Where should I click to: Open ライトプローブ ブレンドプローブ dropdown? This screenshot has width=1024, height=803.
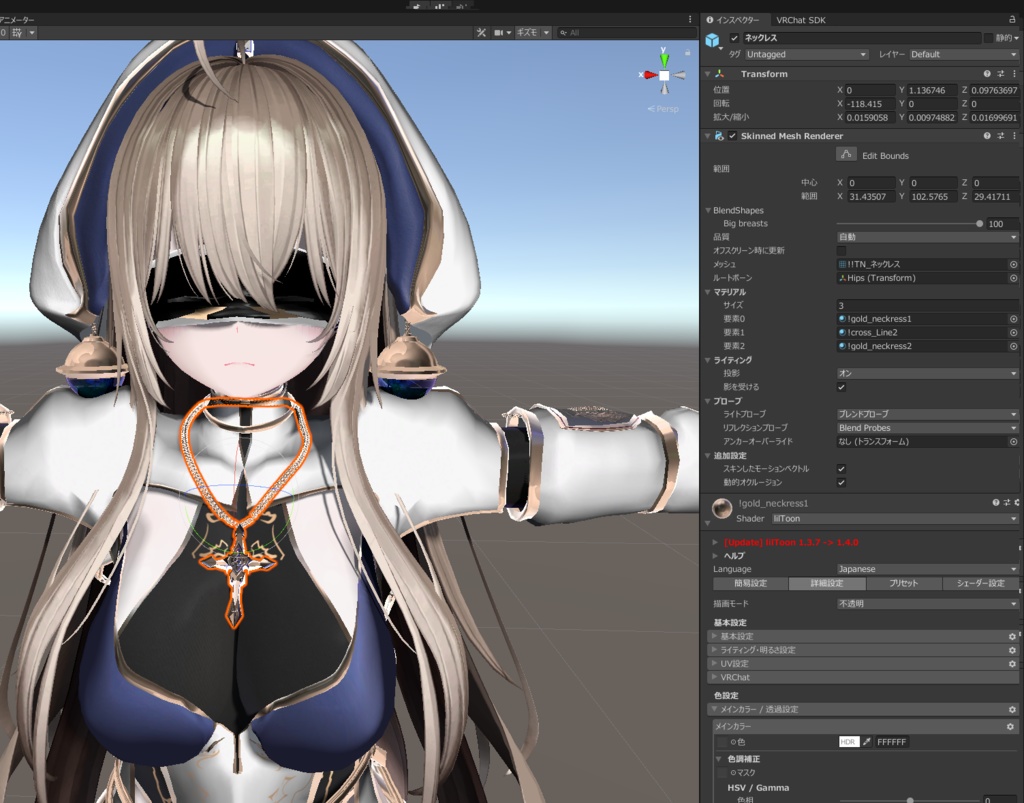927,415
